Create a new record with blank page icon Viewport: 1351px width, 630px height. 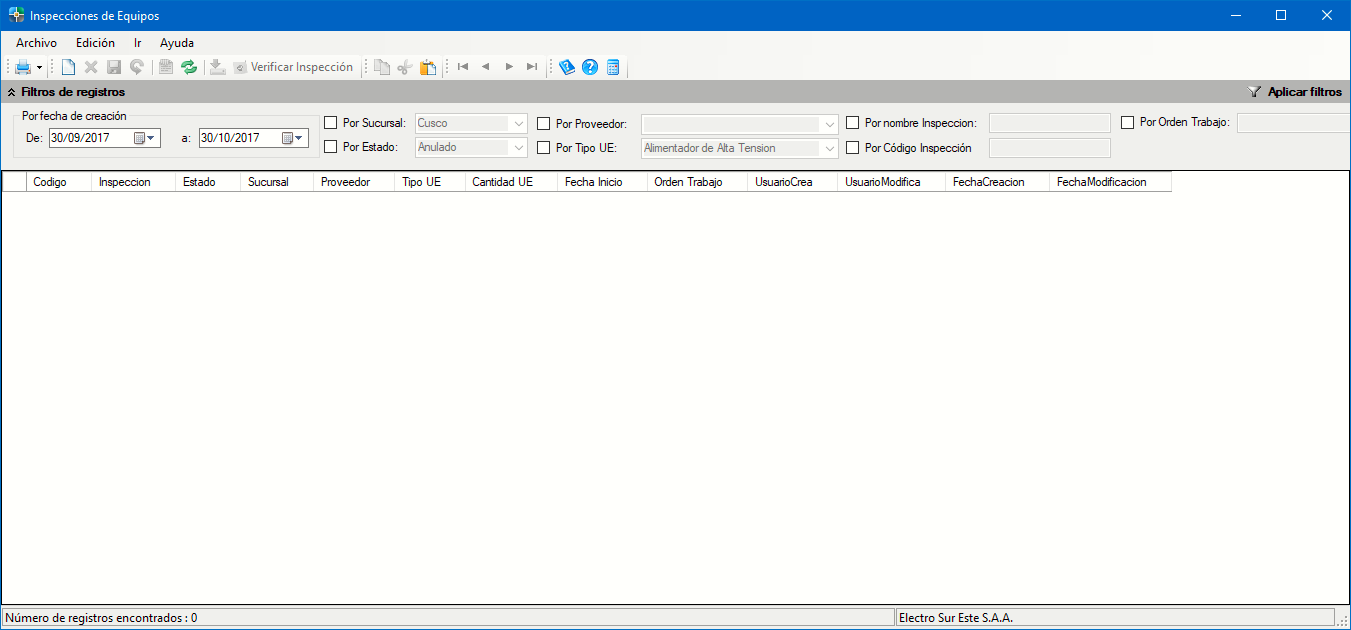(68, 67)
